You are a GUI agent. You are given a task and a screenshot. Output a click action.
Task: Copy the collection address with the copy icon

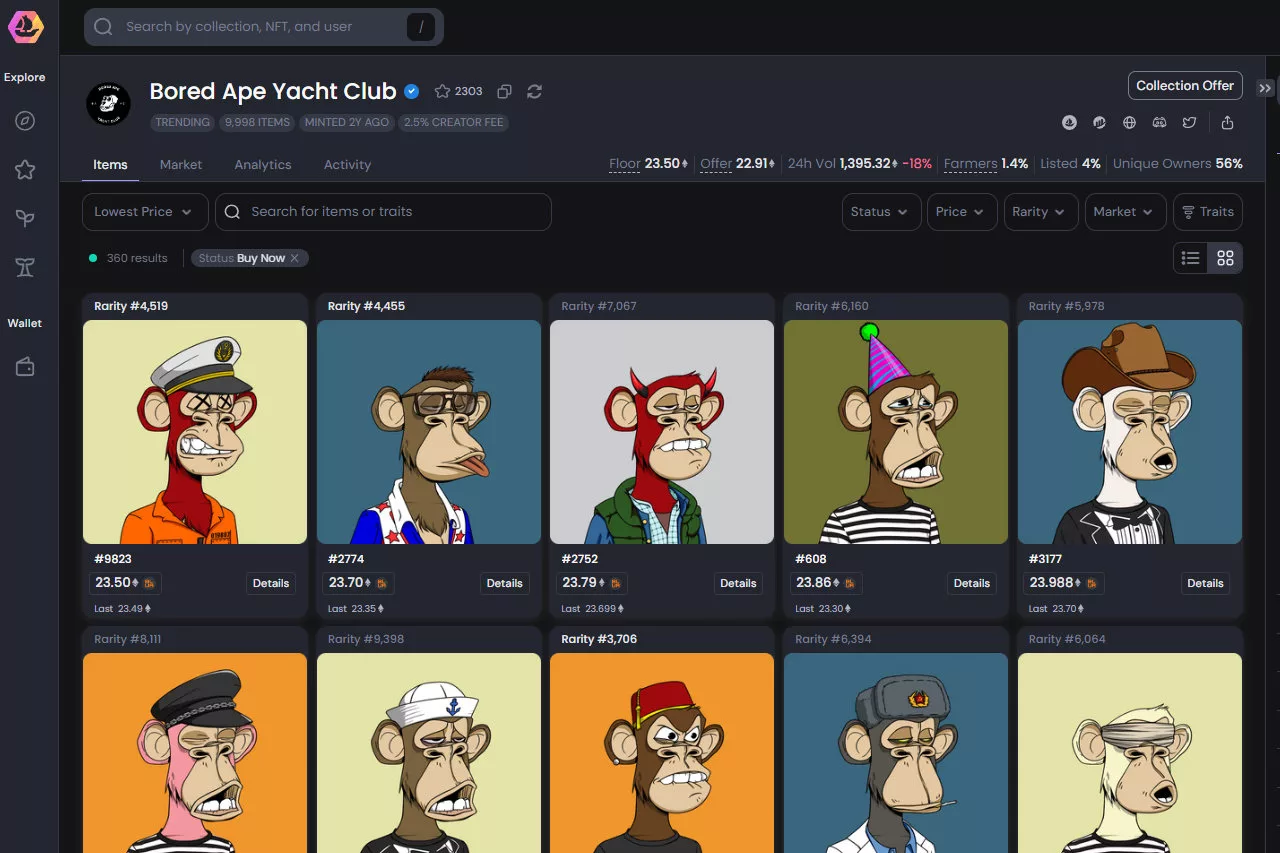pyautogui.click(x=504, y=91)
